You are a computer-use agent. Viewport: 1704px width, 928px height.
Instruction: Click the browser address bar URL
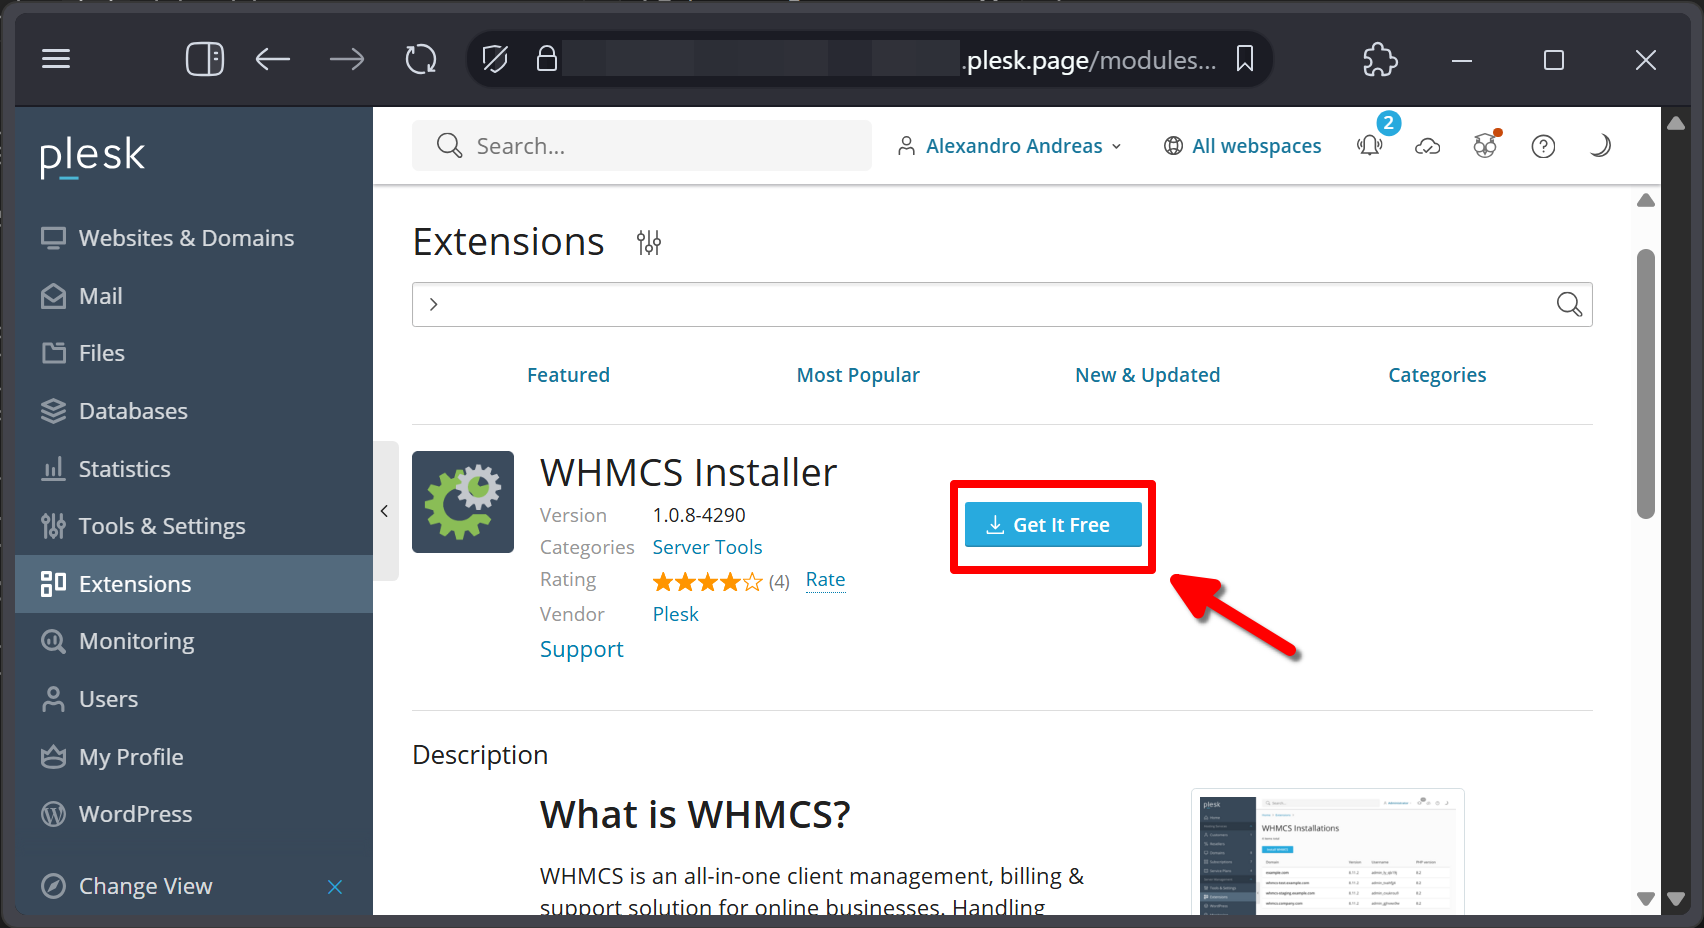click(x=1090, y=60)
